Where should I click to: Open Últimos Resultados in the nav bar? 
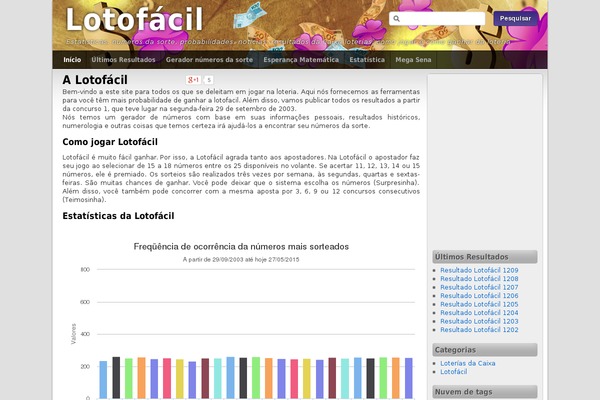pyautogui.click(x=123, y=60)
